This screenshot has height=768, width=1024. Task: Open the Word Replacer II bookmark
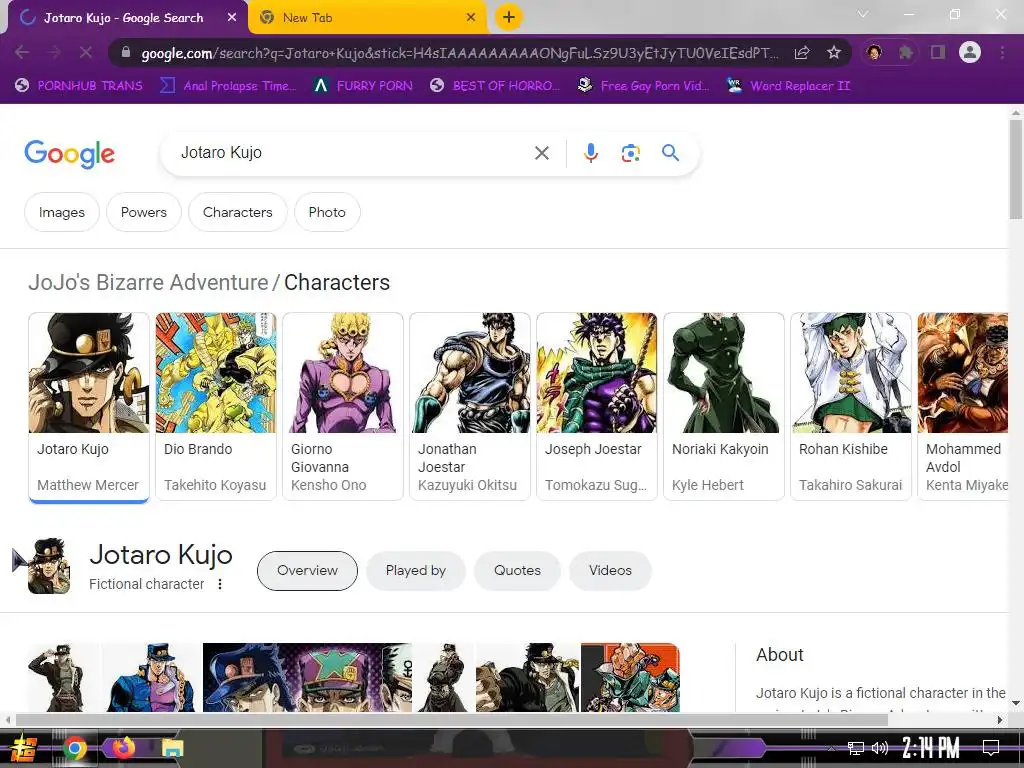(x=789, y=86)
